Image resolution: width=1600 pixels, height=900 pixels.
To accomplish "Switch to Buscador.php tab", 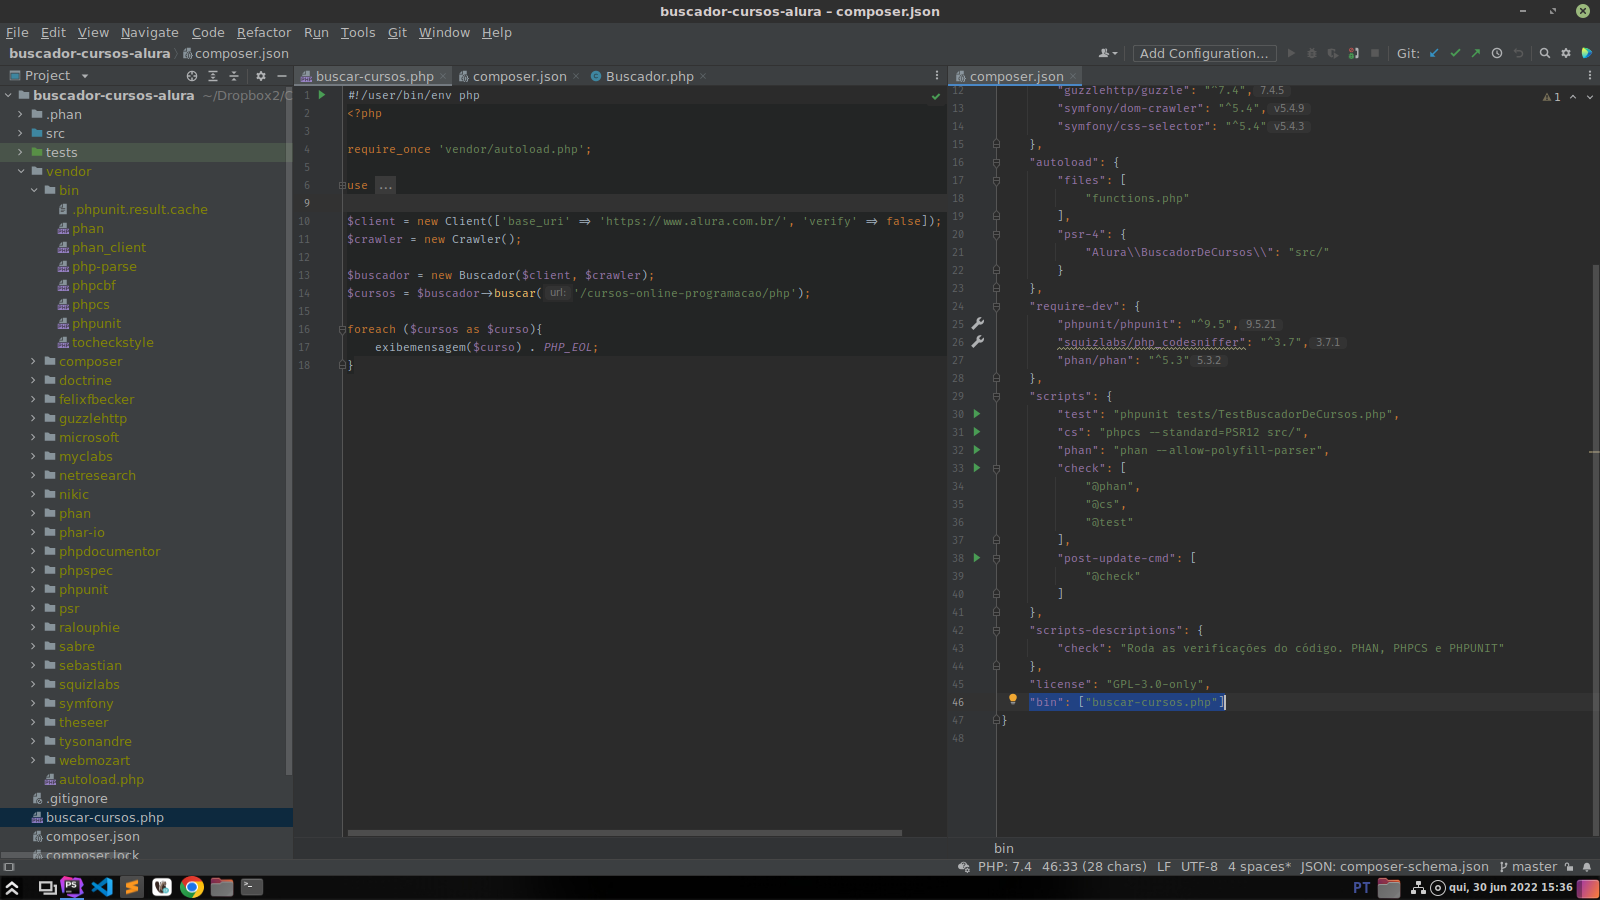I will [x=649, y=76].
